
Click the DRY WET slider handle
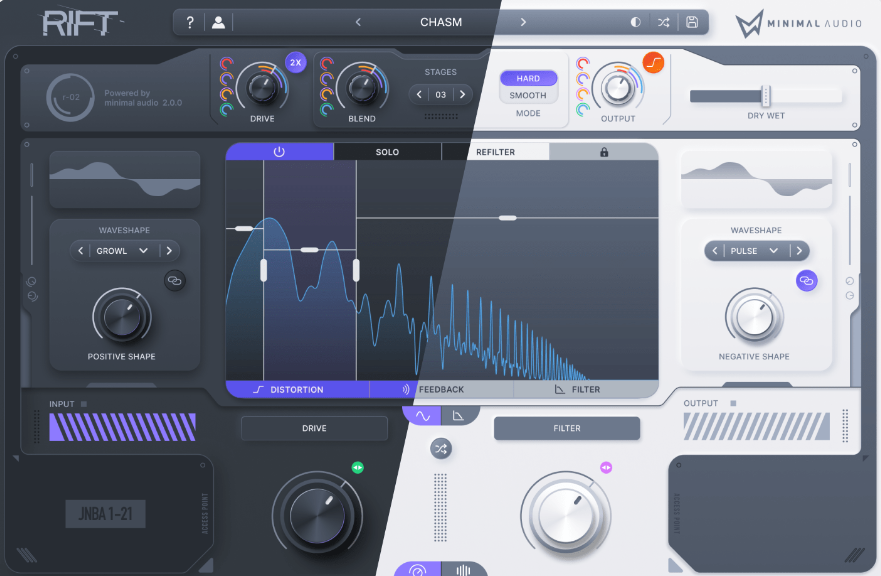tap(766, 96)
